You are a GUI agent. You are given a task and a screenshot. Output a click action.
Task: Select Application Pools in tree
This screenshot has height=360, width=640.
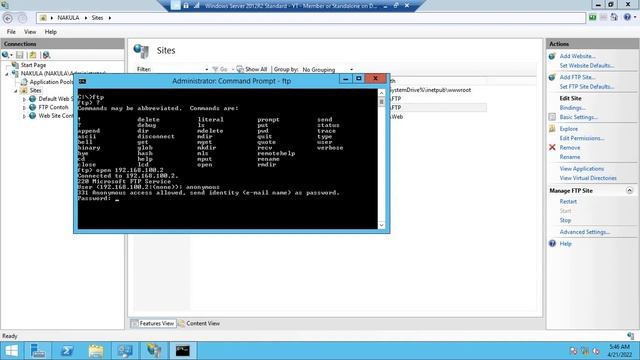point(51,82)
